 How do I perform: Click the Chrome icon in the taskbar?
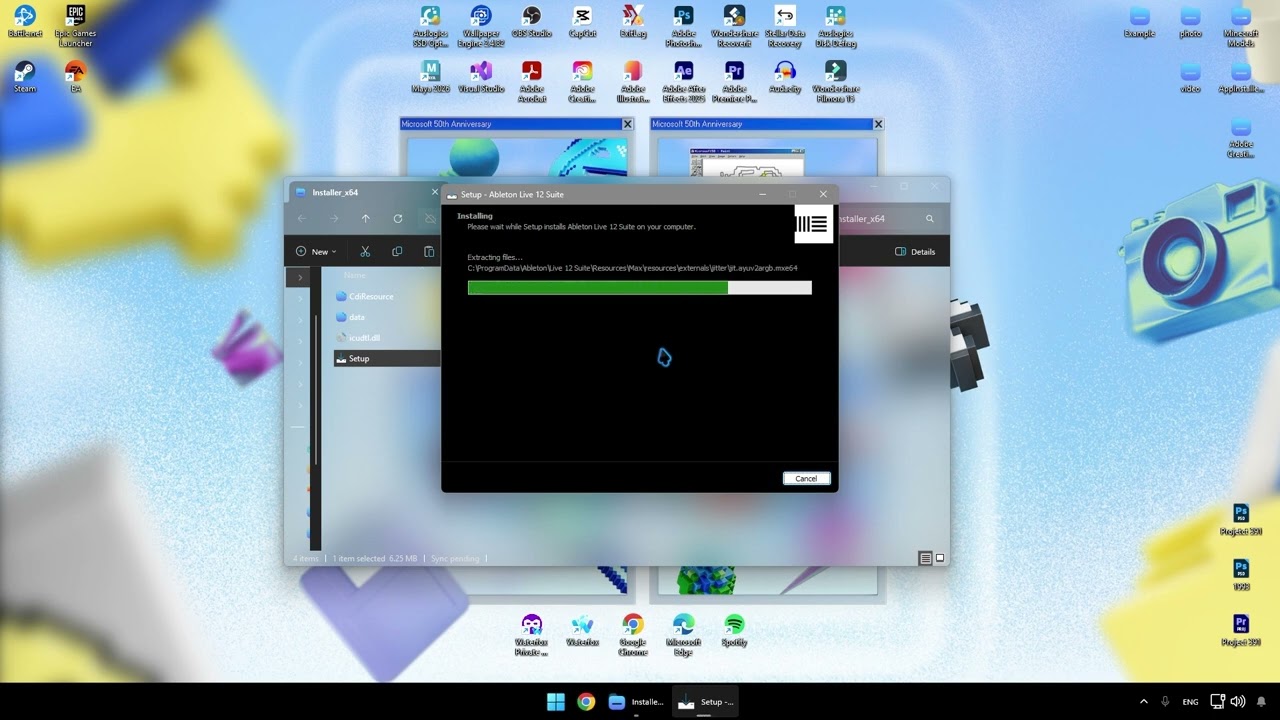586,702
